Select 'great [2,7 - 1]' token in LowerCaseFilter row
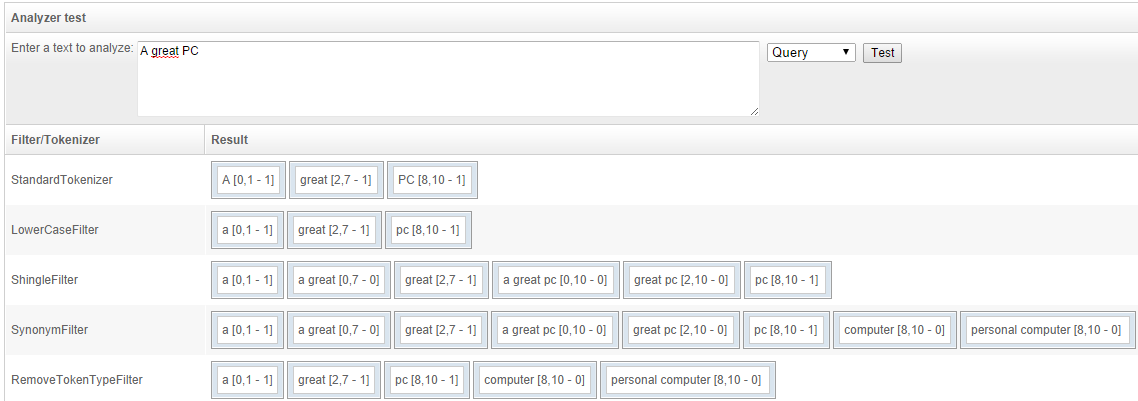 click(x=334, y=230)
